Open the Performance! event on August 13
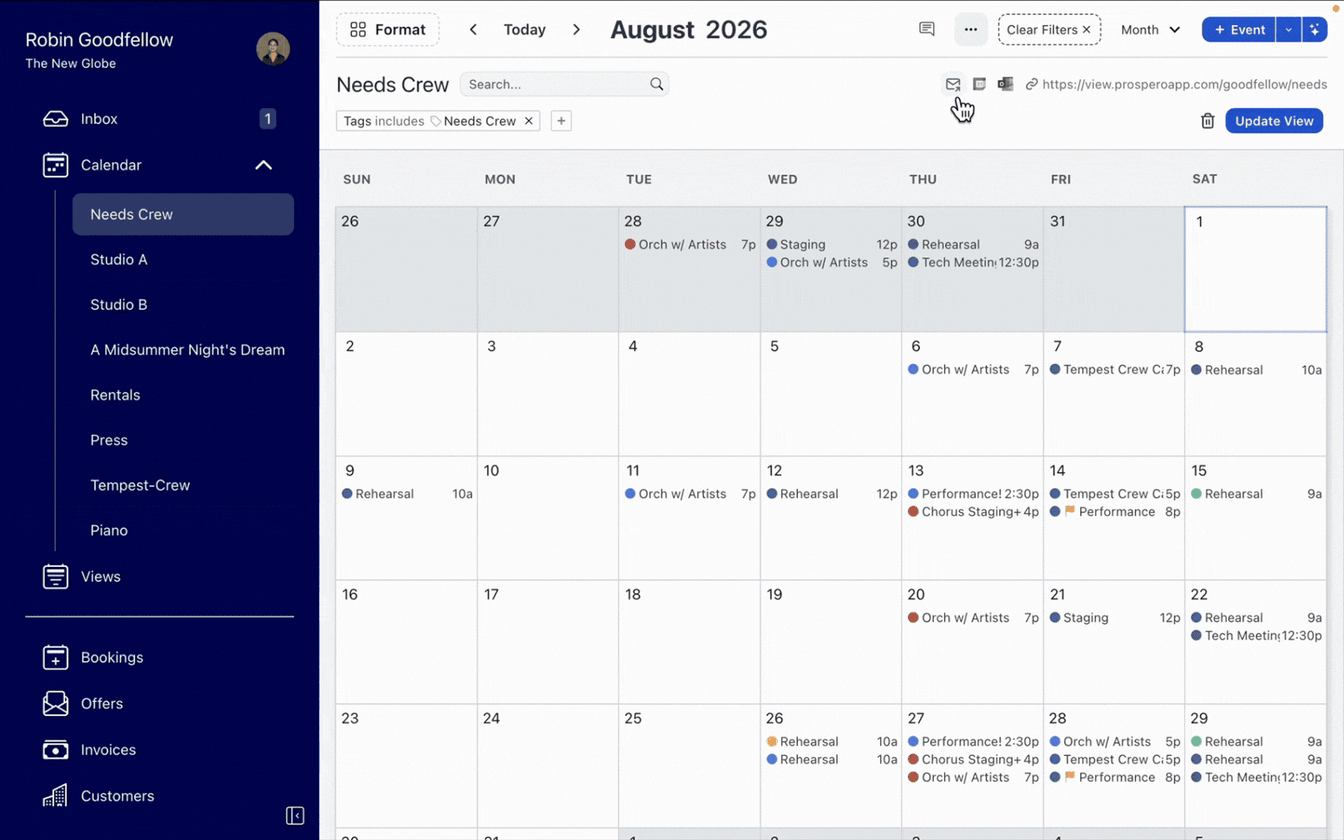Viewport: 1344px width, 840px height. coord(973,494)
